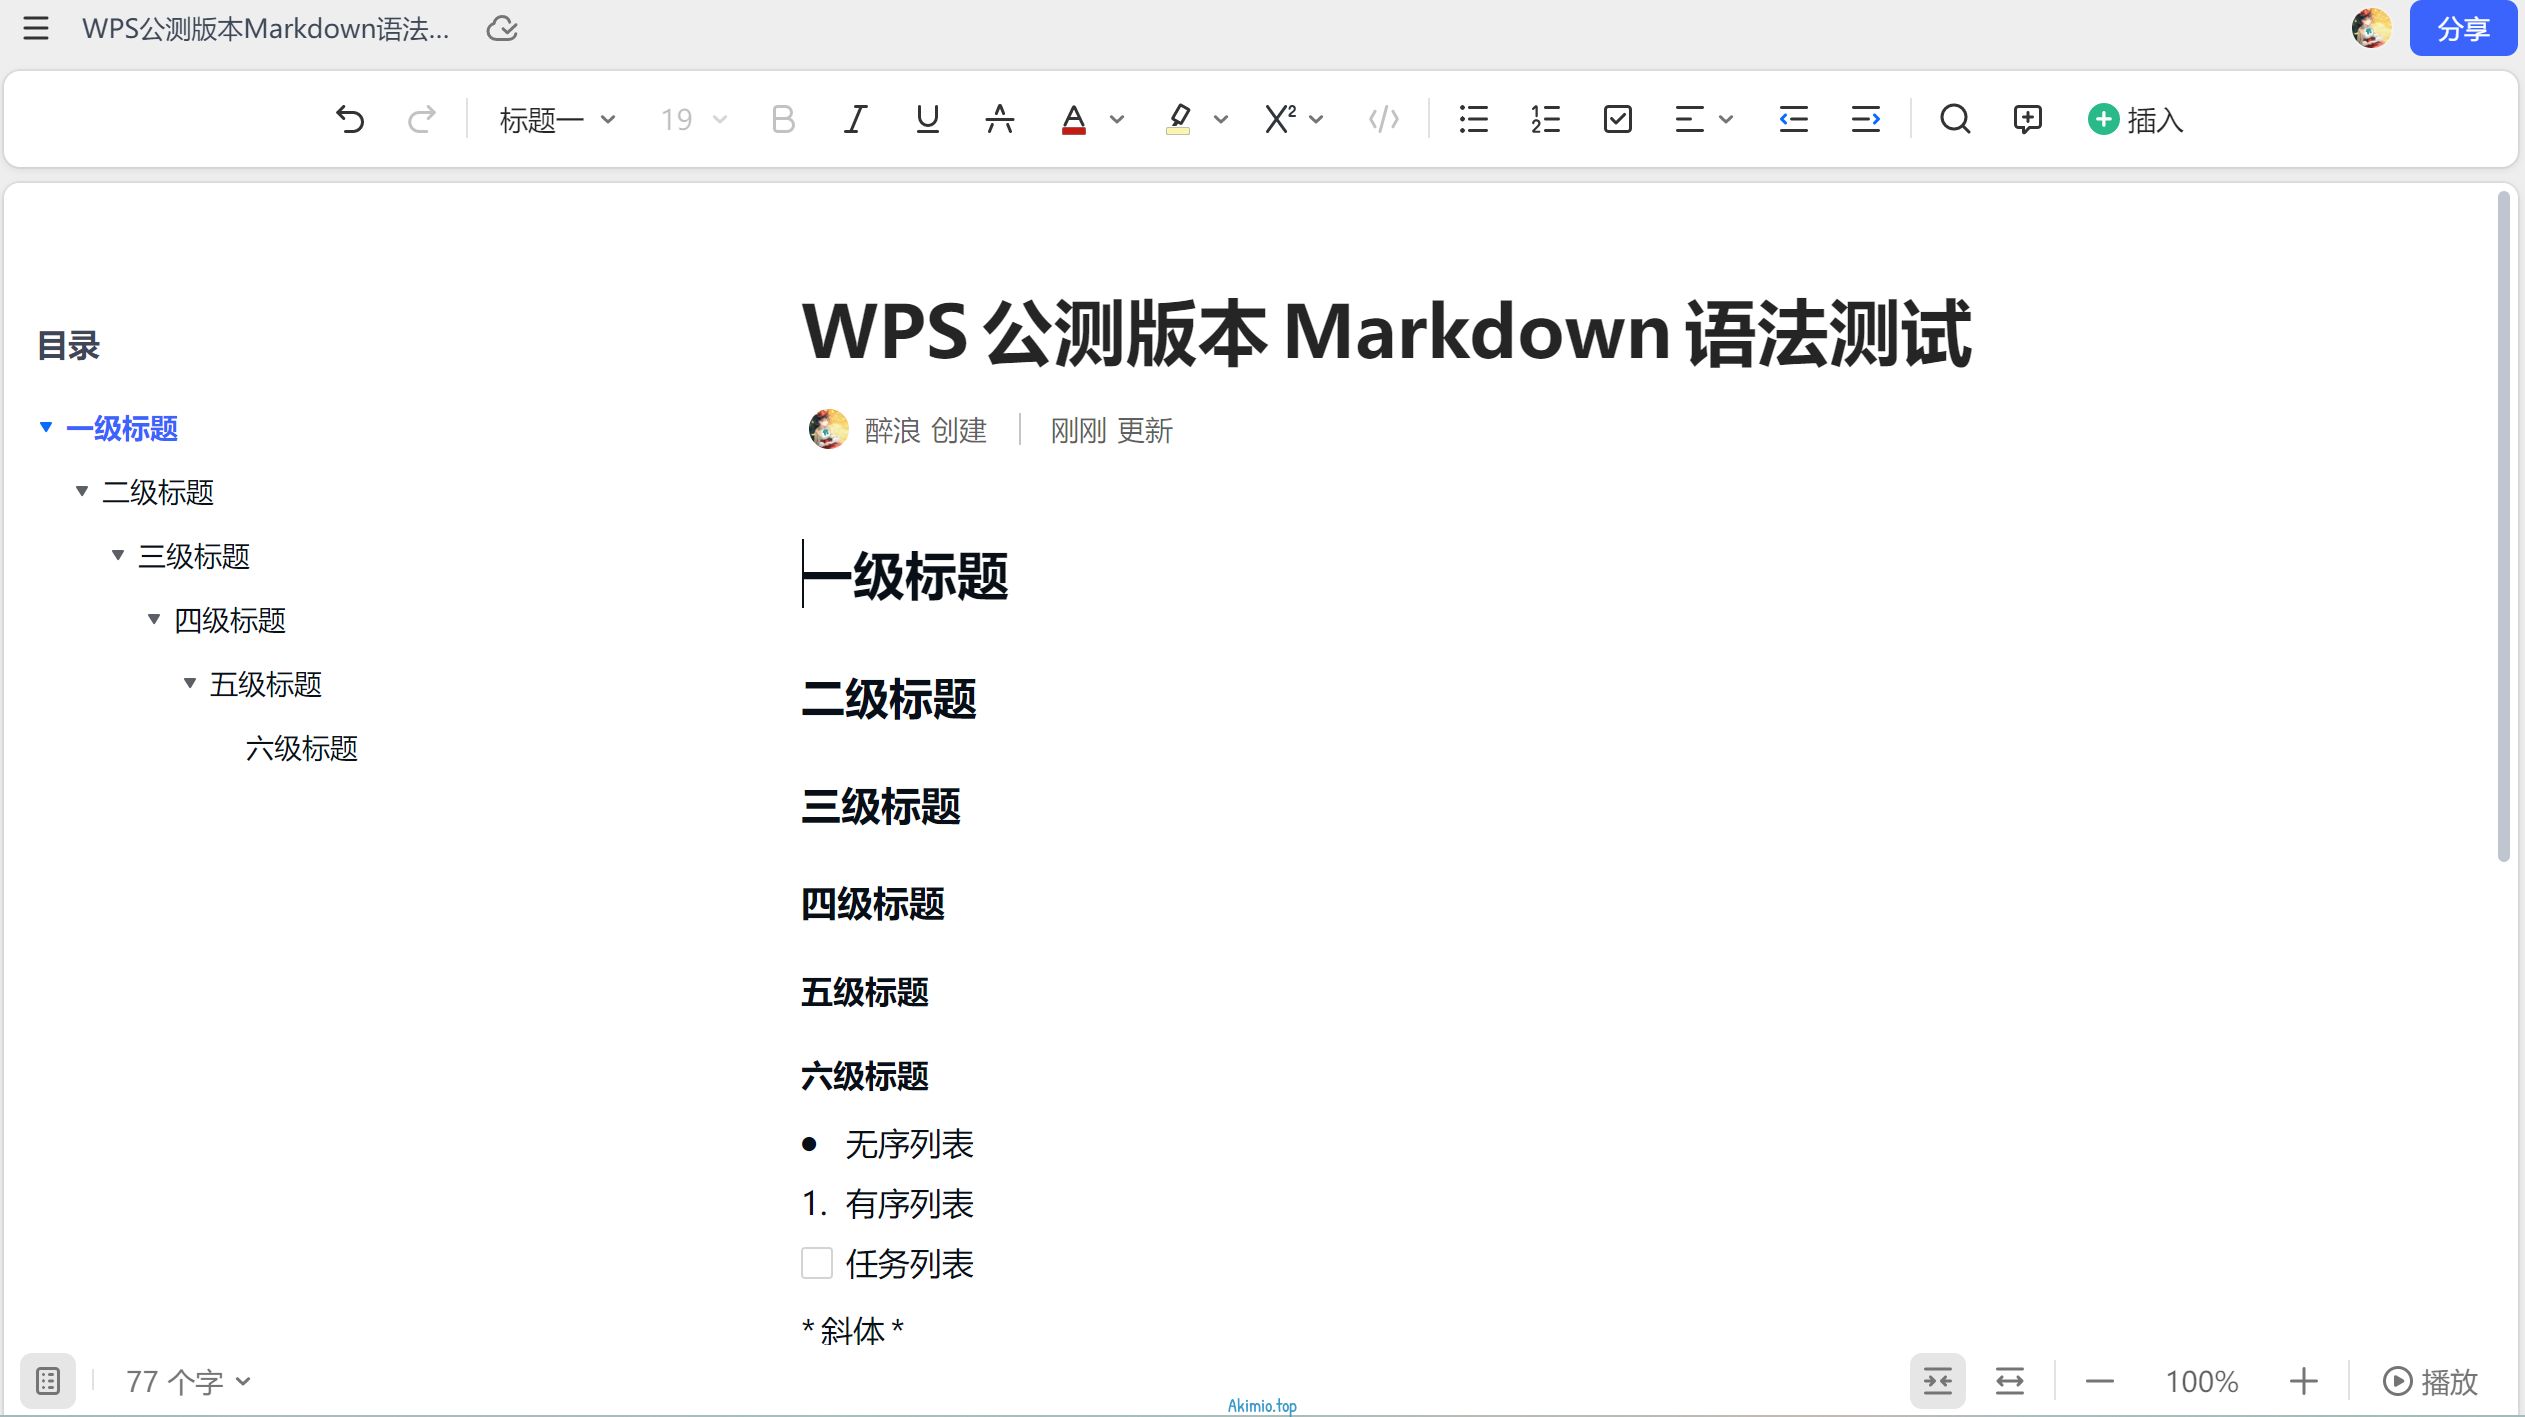Jump to 二级标题 from the outline
Viewport: 2525px width, 1417px height.
[158, 492]
